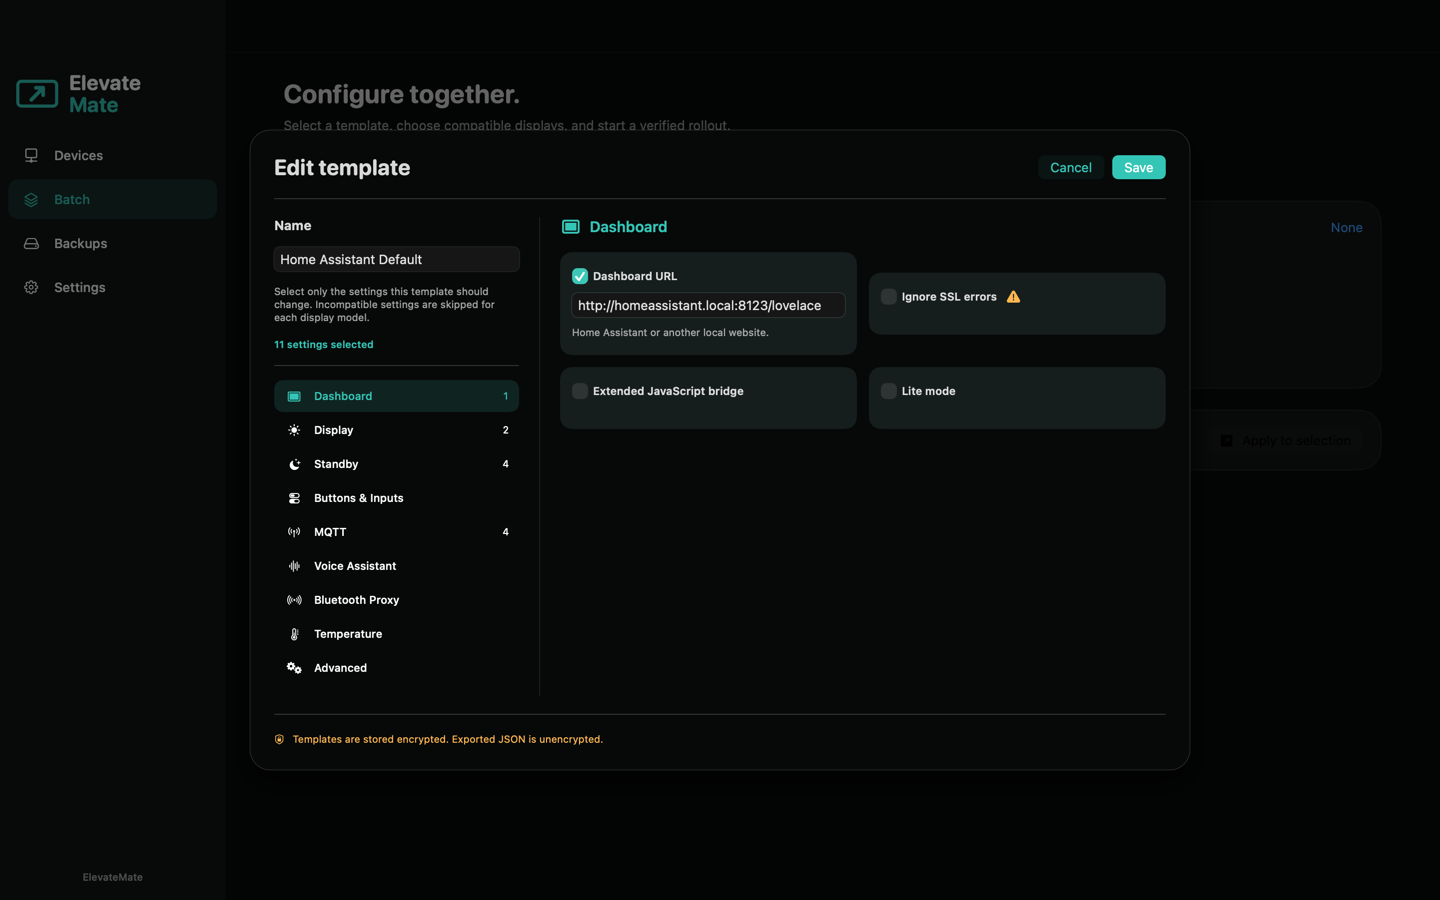Enable the Lite mode checkbox
The height and width of the screenshot is (900, 1440).
(888, 391)
